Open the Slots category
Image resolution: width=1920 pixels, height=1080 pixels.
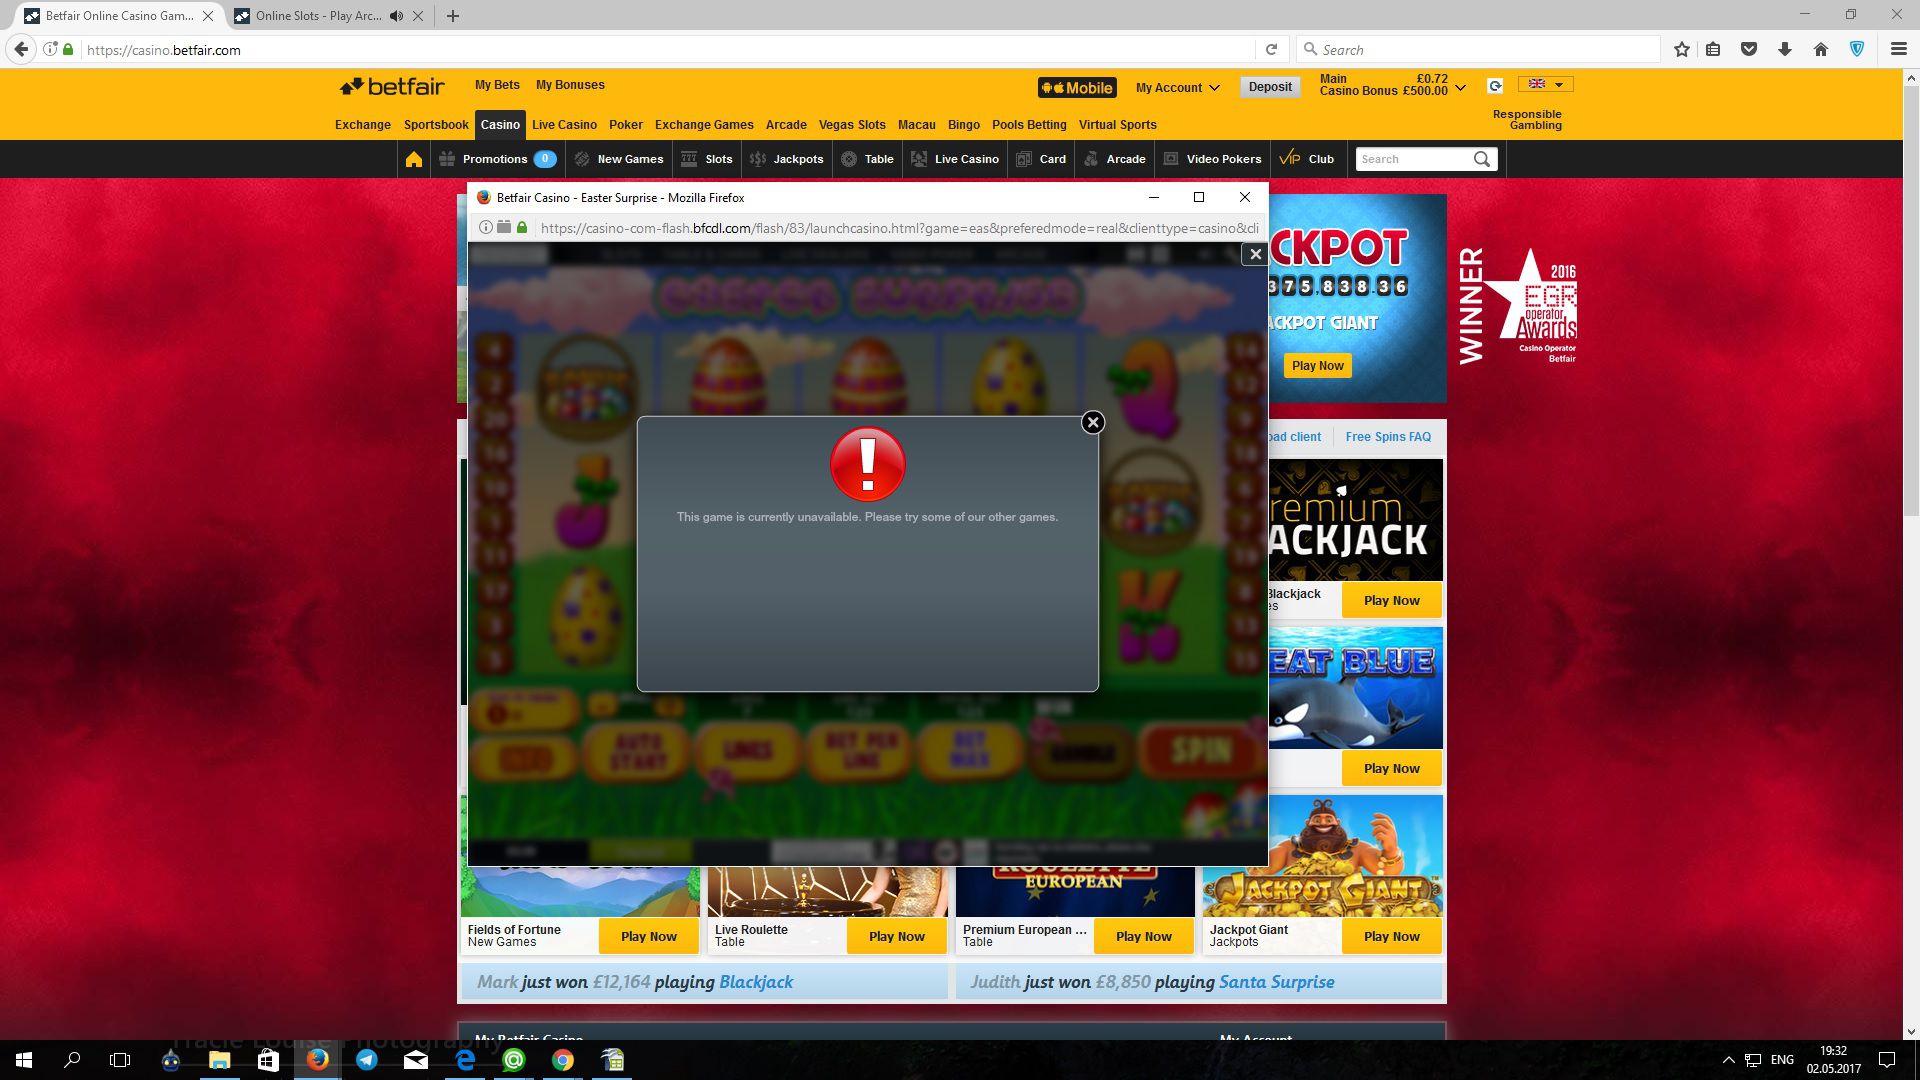pyautogui.click(x=707, y=159)
